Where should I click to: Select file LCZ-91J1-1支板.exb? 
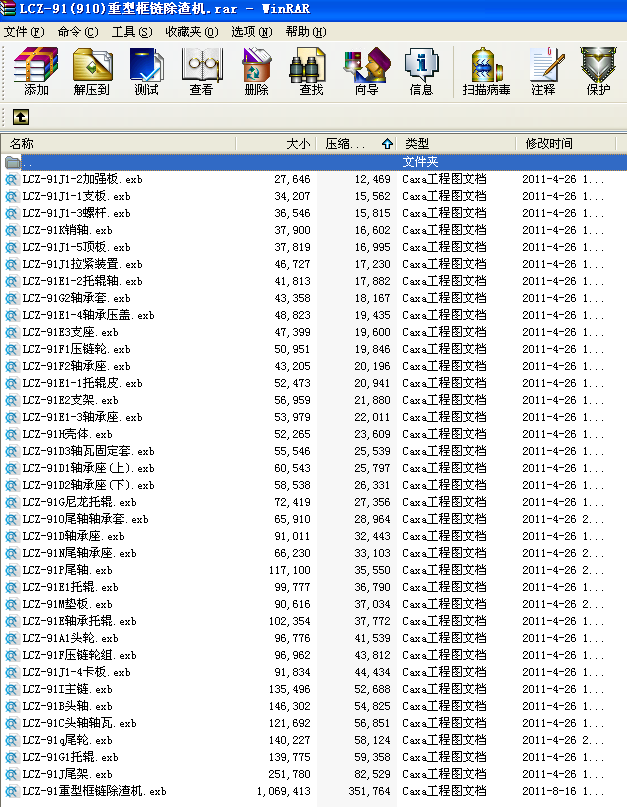[76, 197]
